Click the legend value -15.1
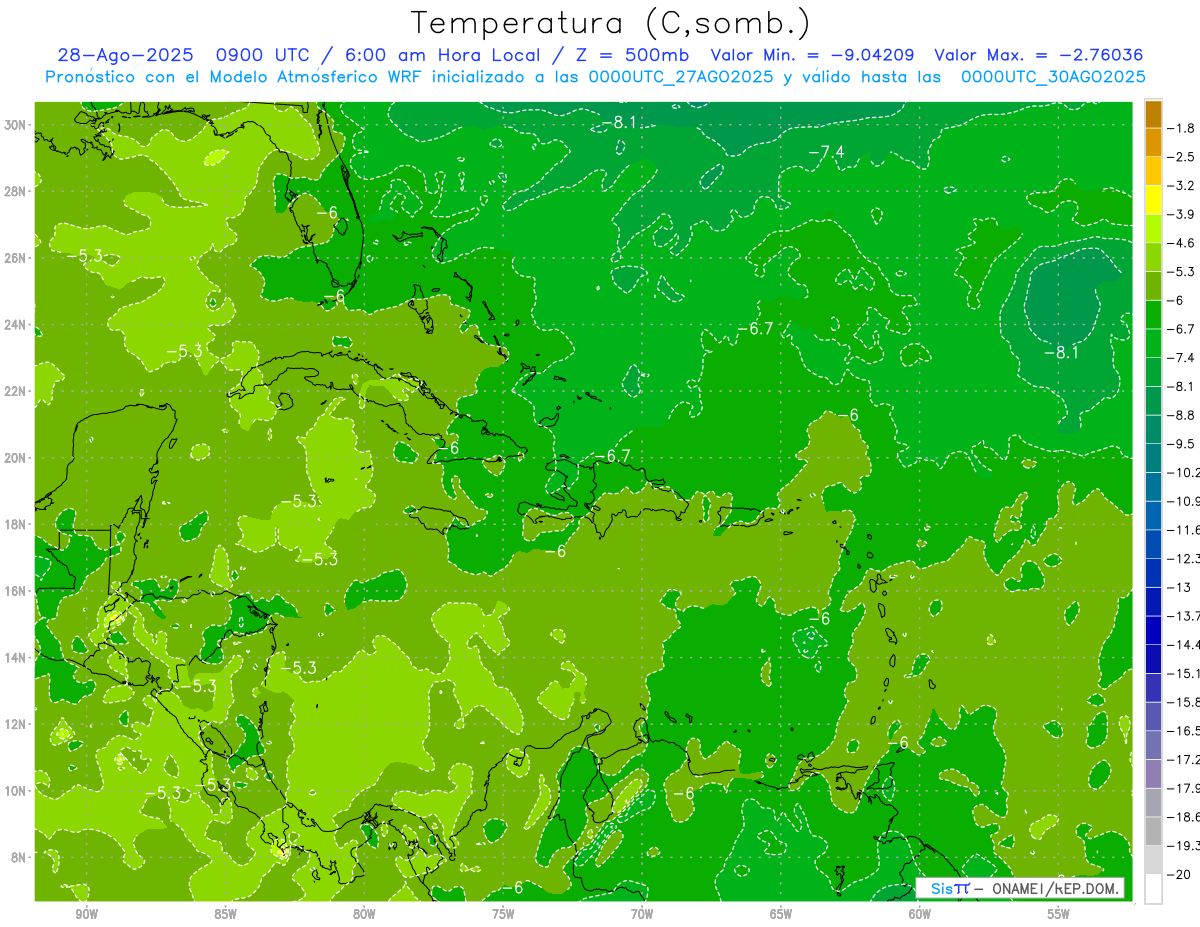The width and height of the screenshot is (1200, 927). tap(1183, 673)
